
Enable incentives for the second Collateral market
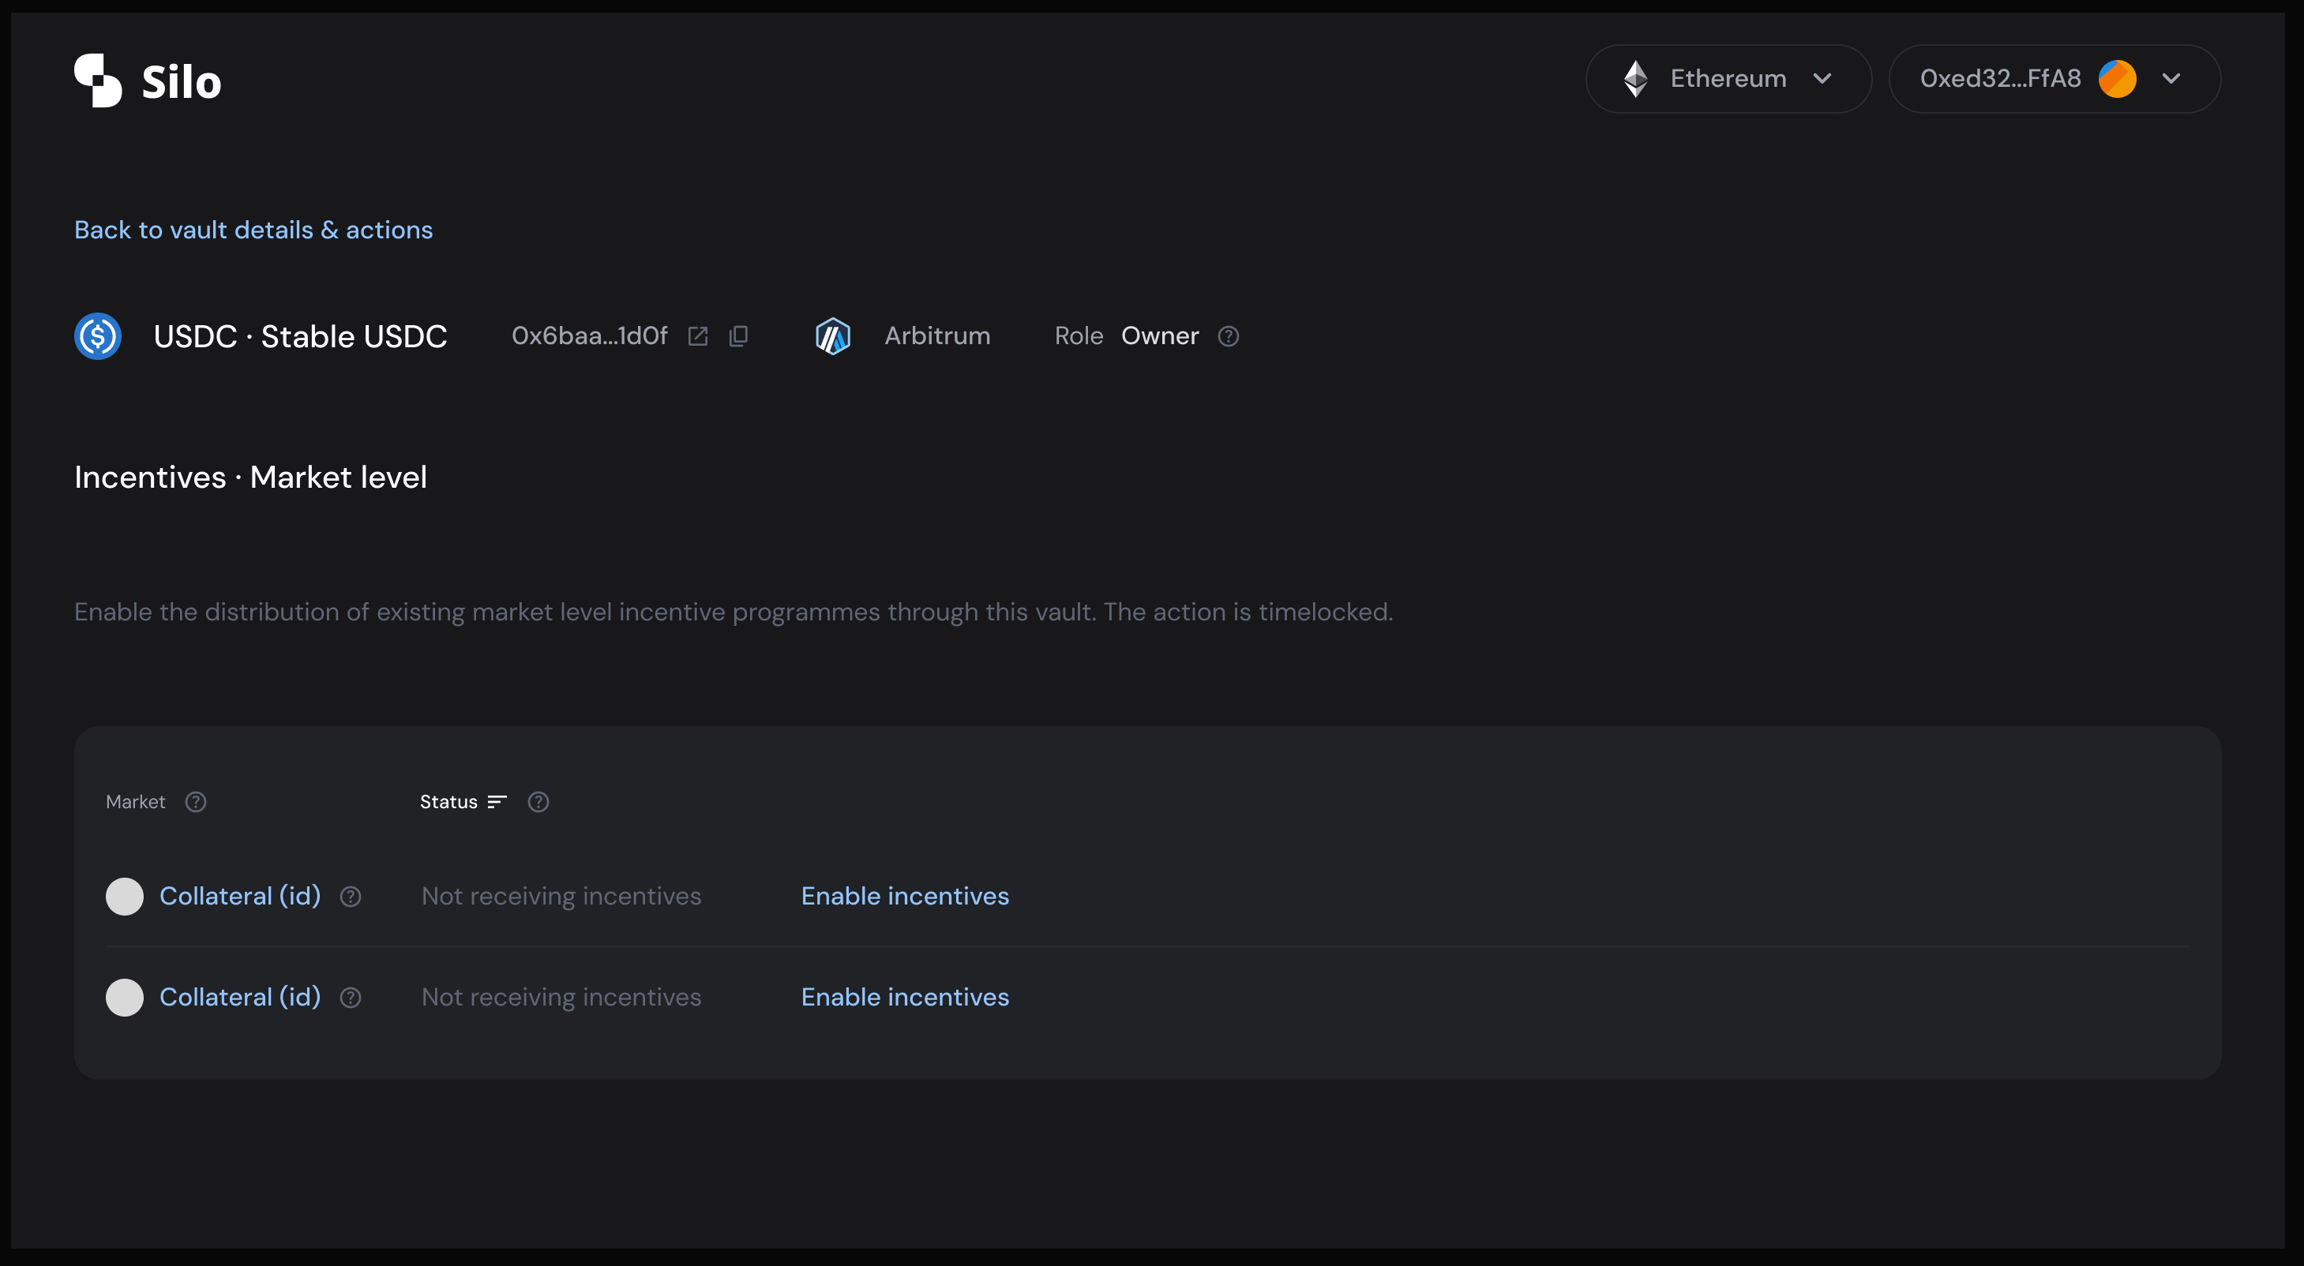pos(904,997)
